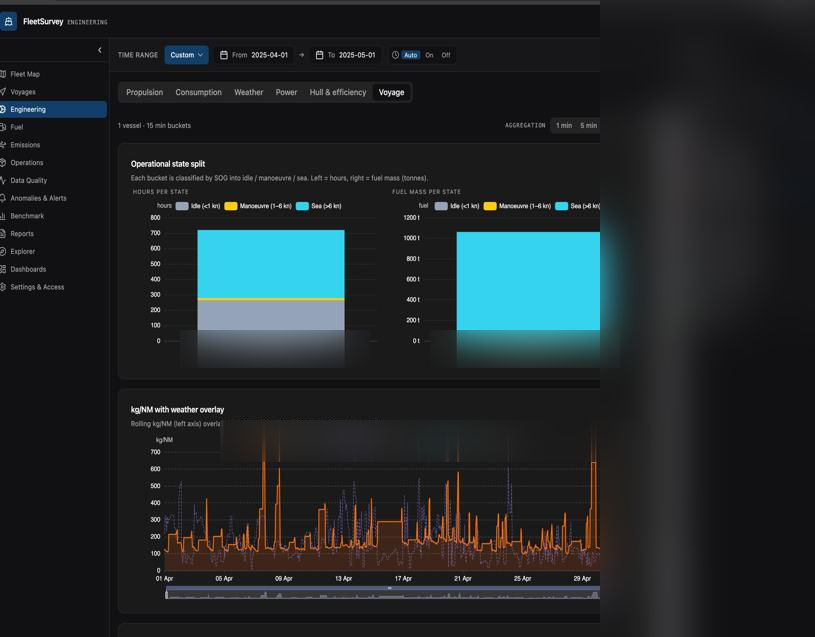This screenshot has width=815, height=637.
Task: Toggle Manoeuvre legend in hours chart
Action: point(258,206)
